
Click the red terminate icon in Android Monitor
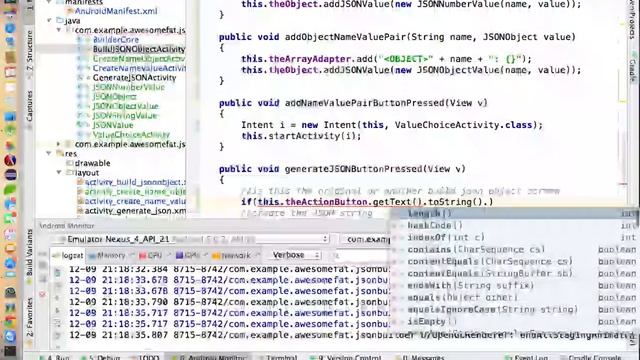pos(42,294)
